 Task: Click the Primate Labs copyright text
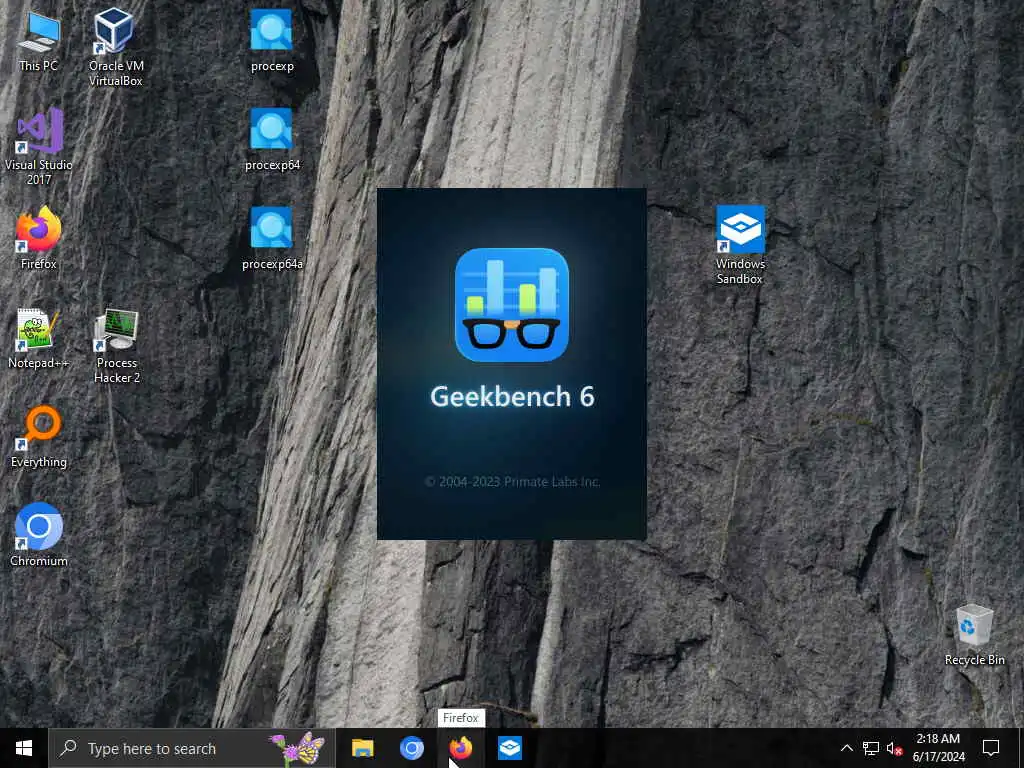pos(512,482)
